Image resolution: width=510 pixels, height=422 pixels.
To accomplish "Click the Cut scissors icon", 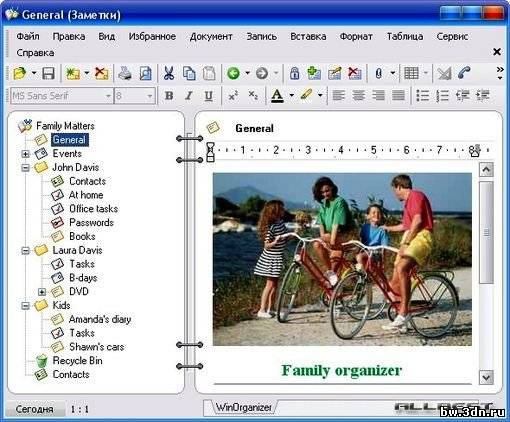I will [169, 73].
